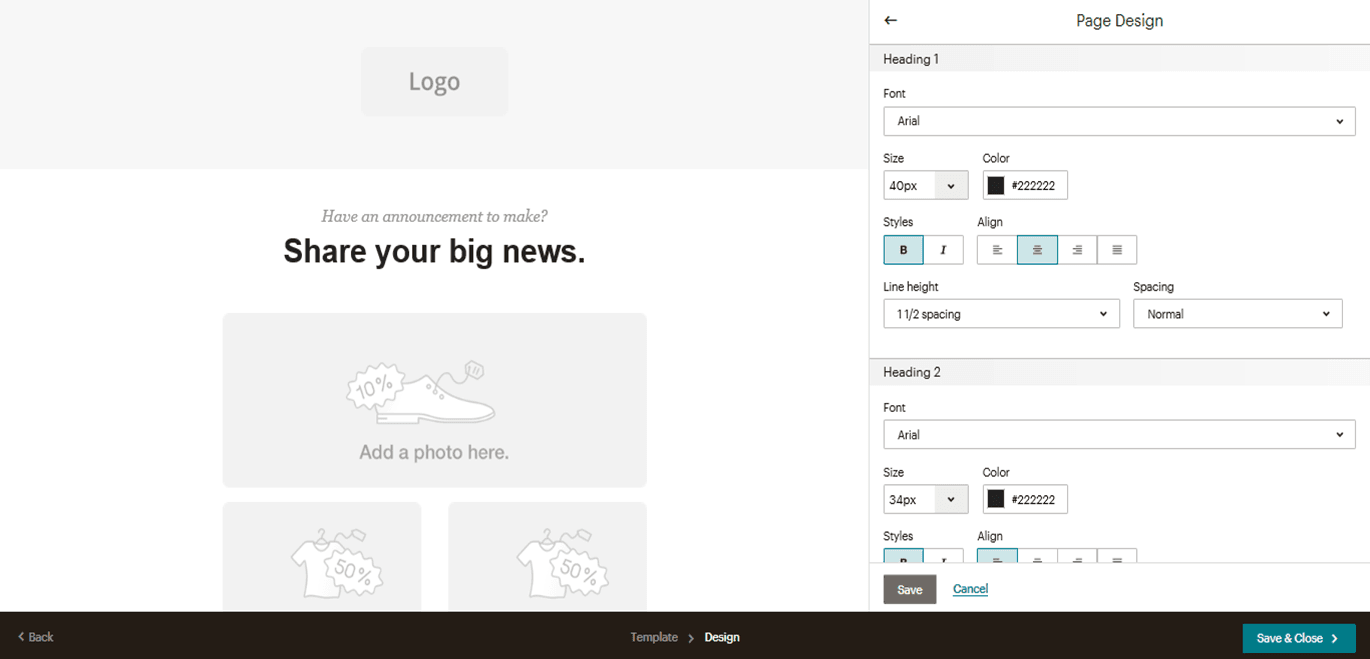Open Line height dropdown showing 1 1/2 spacing
The image size is (1370, 659).
1001,314
